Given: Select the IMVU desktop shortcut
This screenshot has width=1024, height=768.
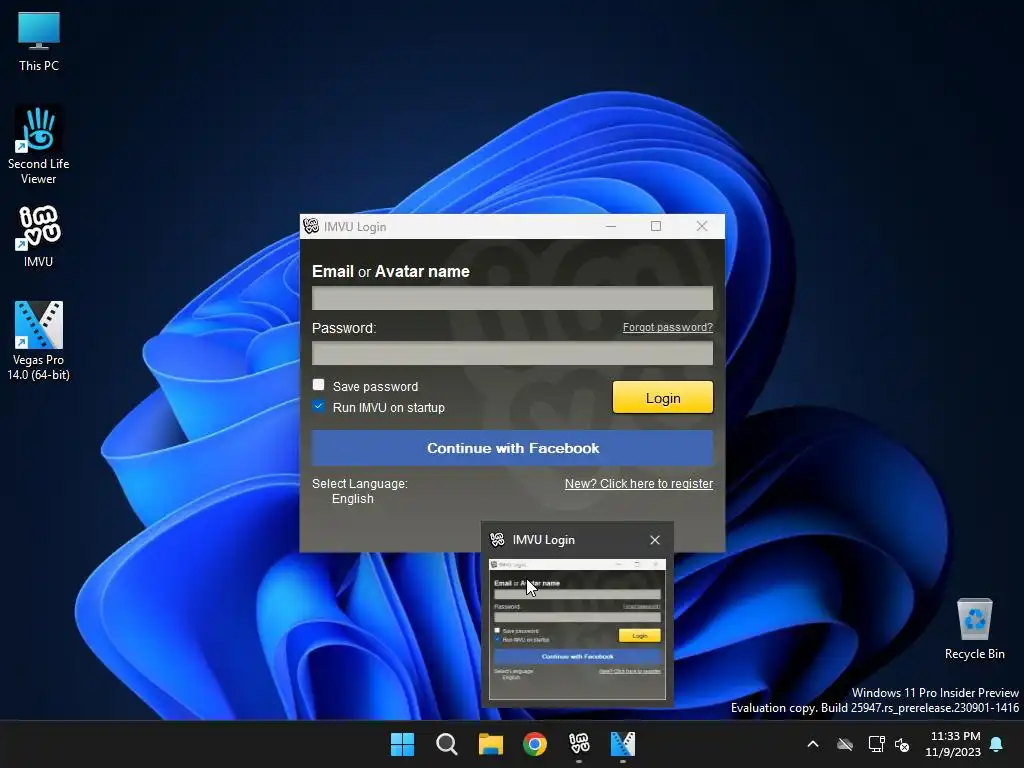Looking at the screenshot, I should (39, 236).
